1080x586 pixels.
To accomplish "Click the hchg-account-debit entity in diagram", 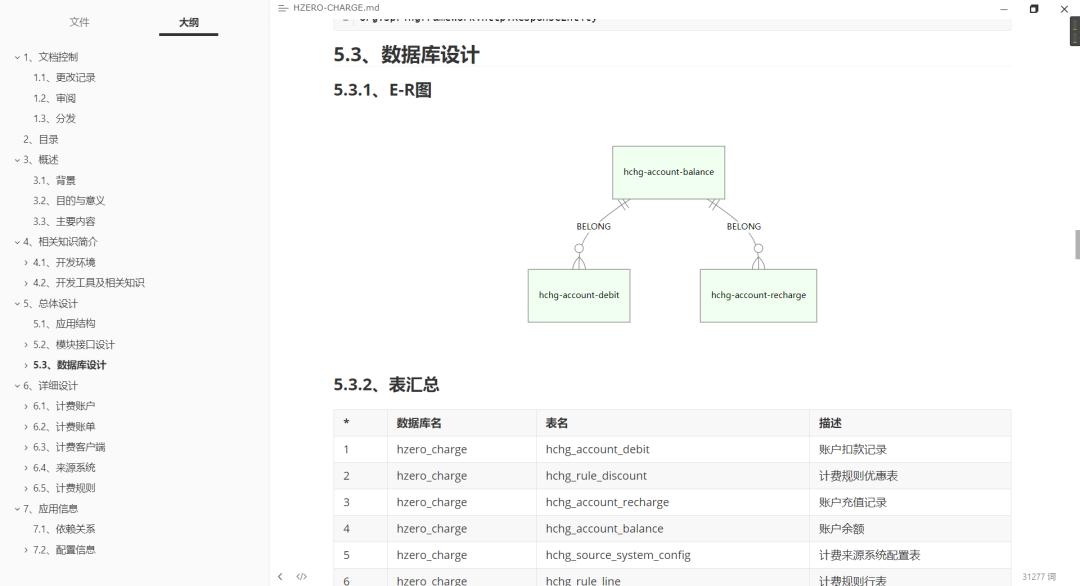I will pos(579,295).
